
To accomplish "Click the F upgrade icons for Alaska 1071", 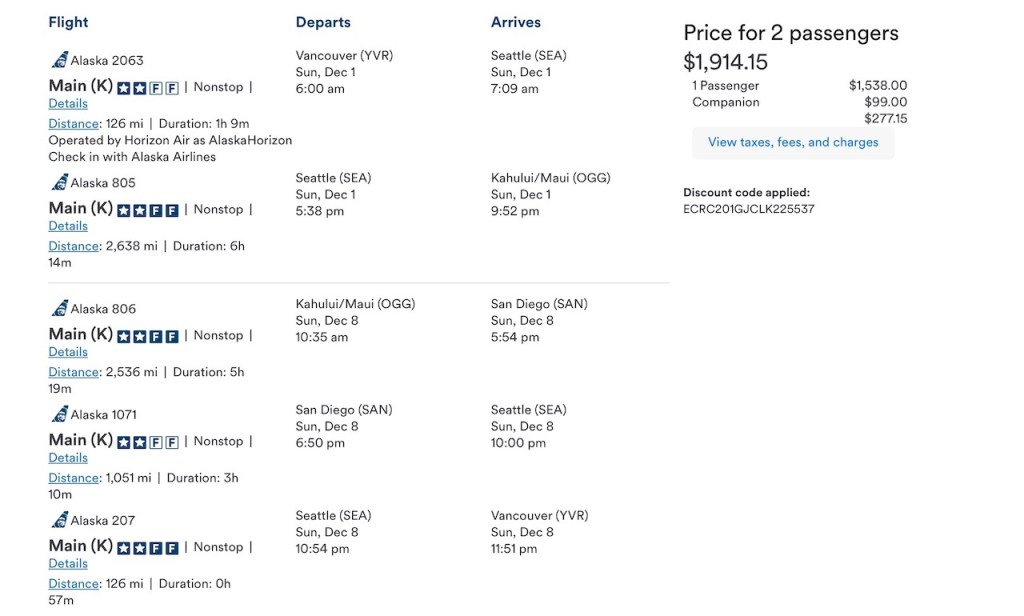I will (164, 442).
